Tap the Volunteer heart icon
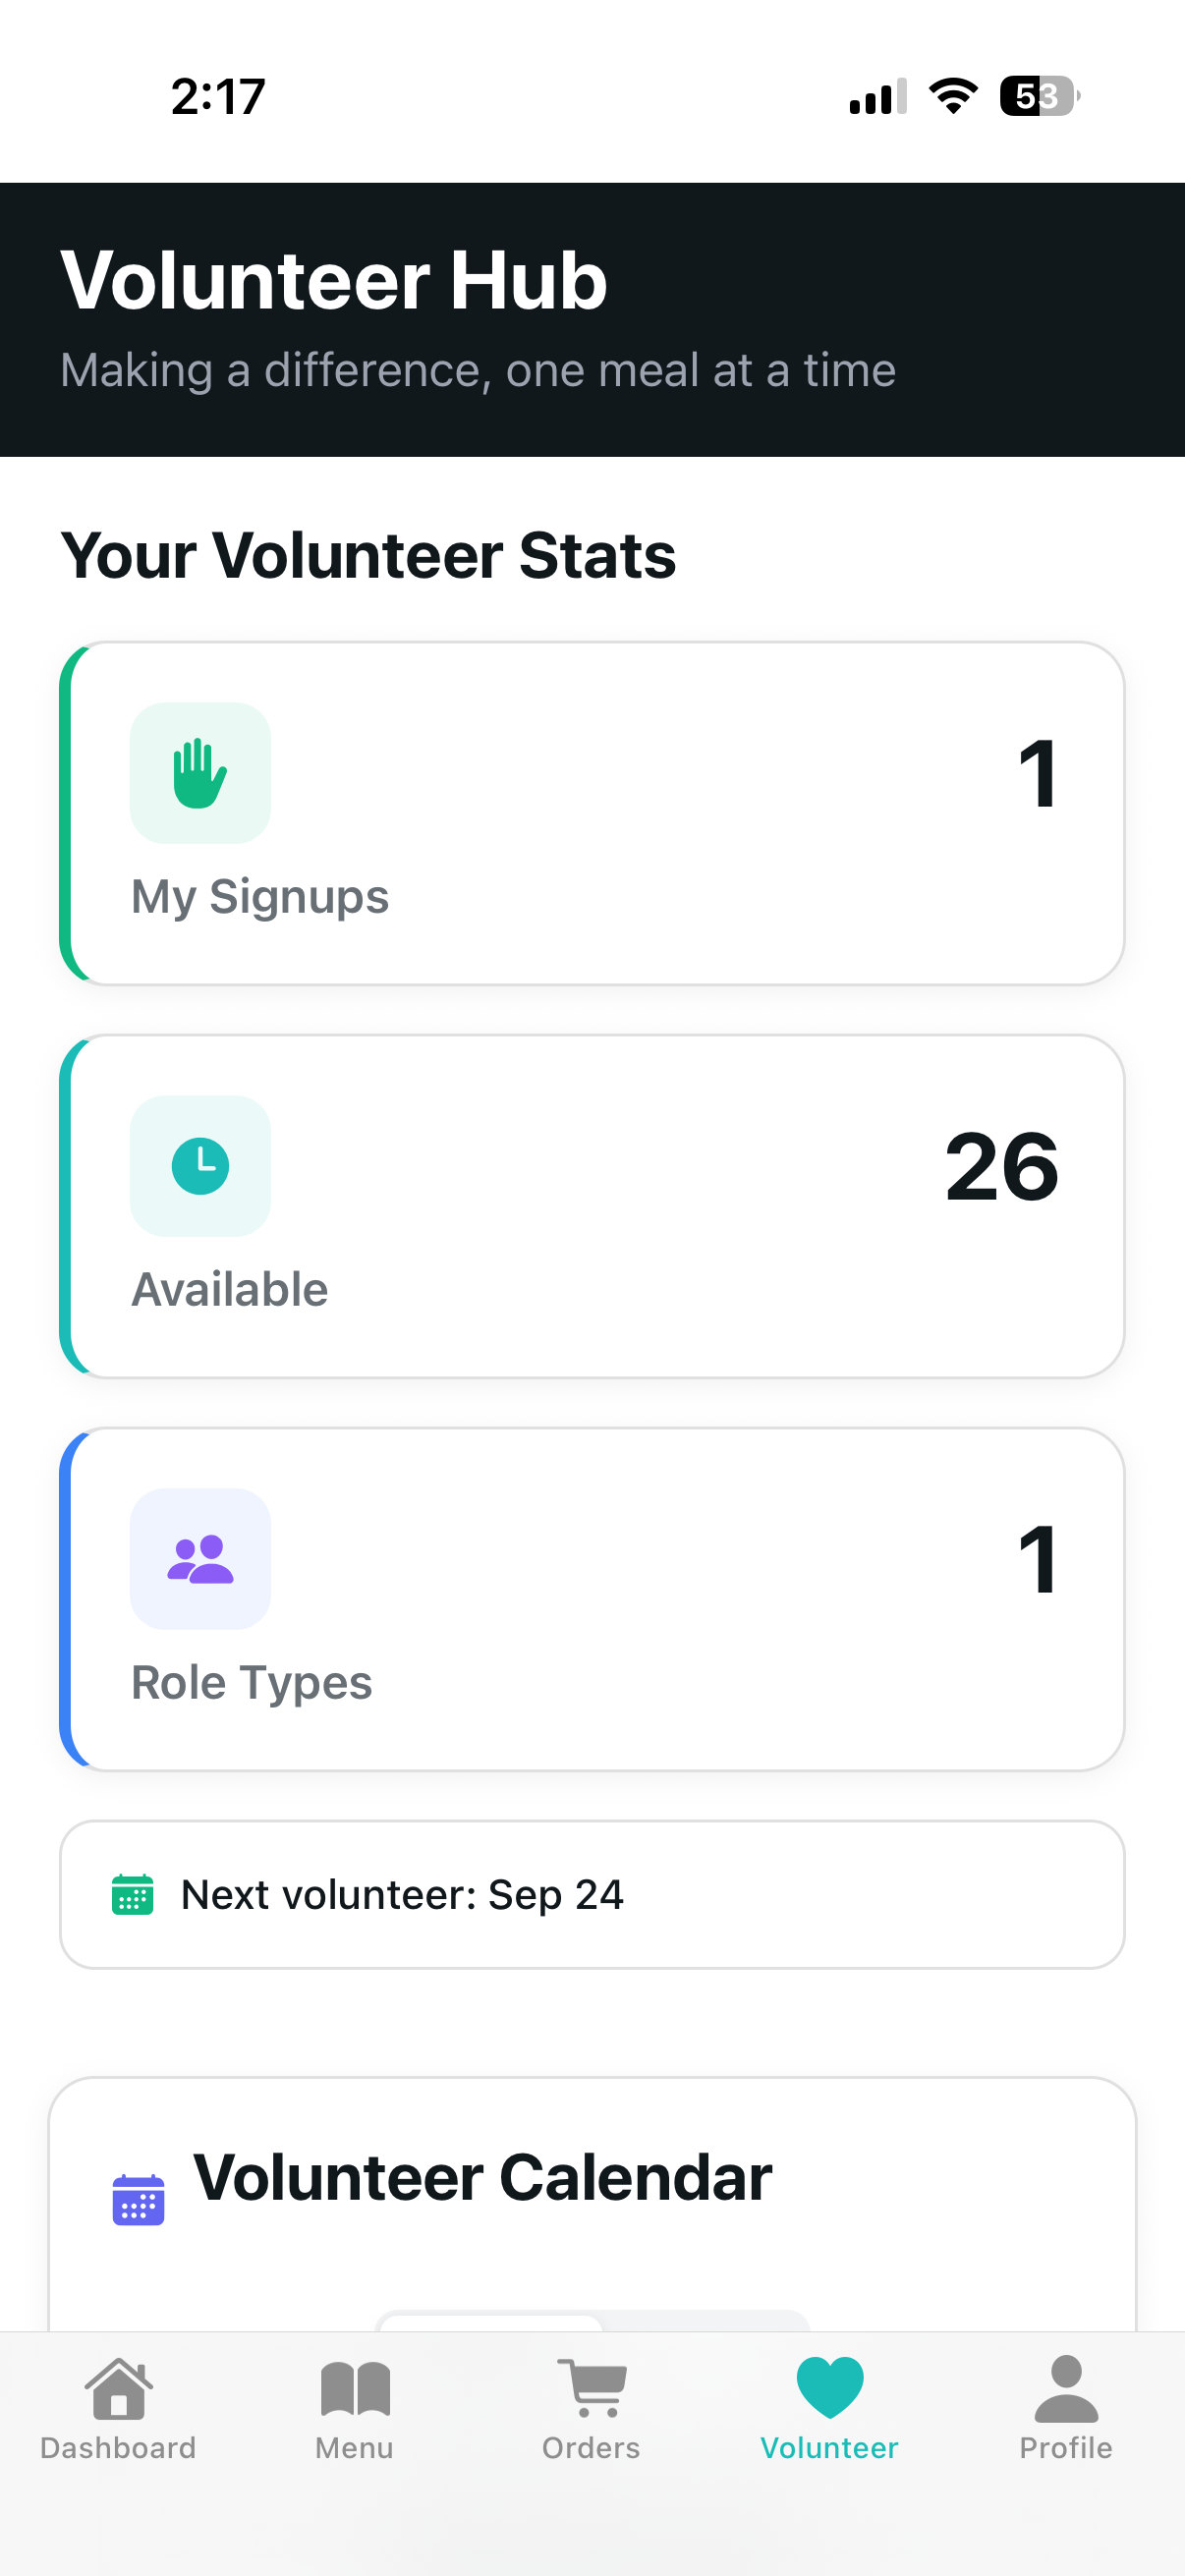The image size is (1185, 2576). (829, 2388)
